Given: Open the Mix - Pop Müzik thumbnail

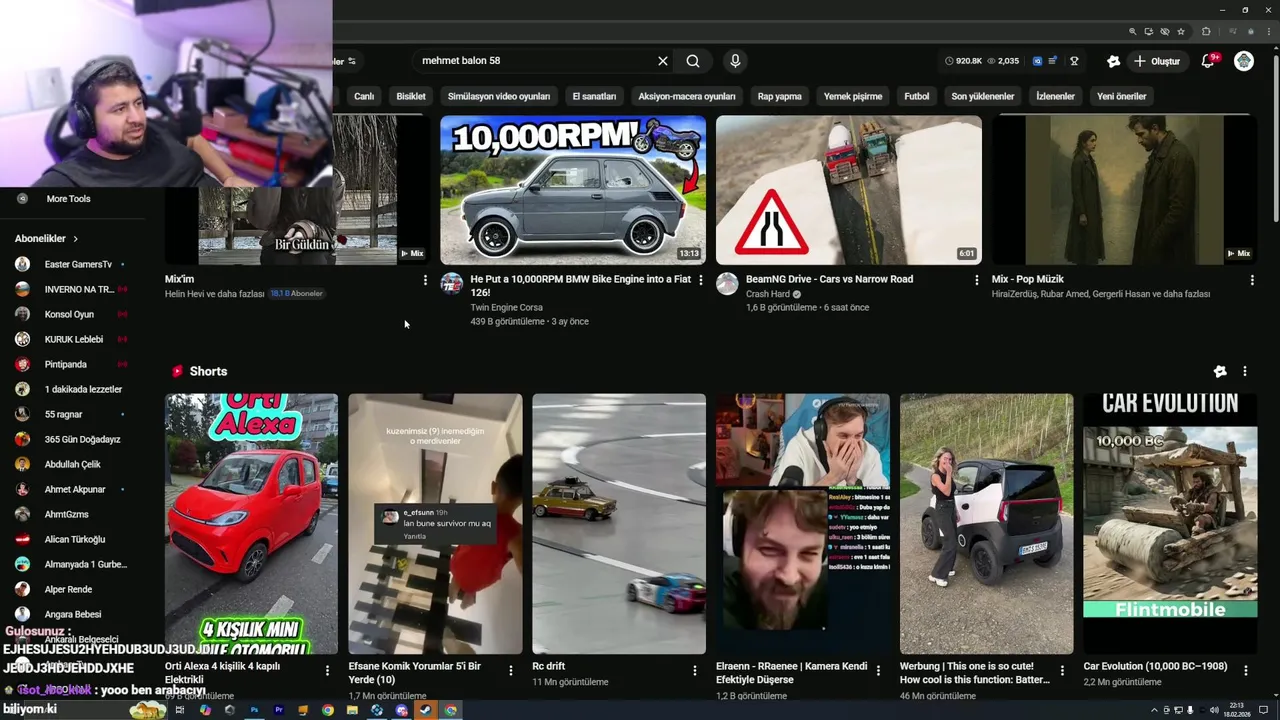Looking at the screenshot, I should (1124, 190).
